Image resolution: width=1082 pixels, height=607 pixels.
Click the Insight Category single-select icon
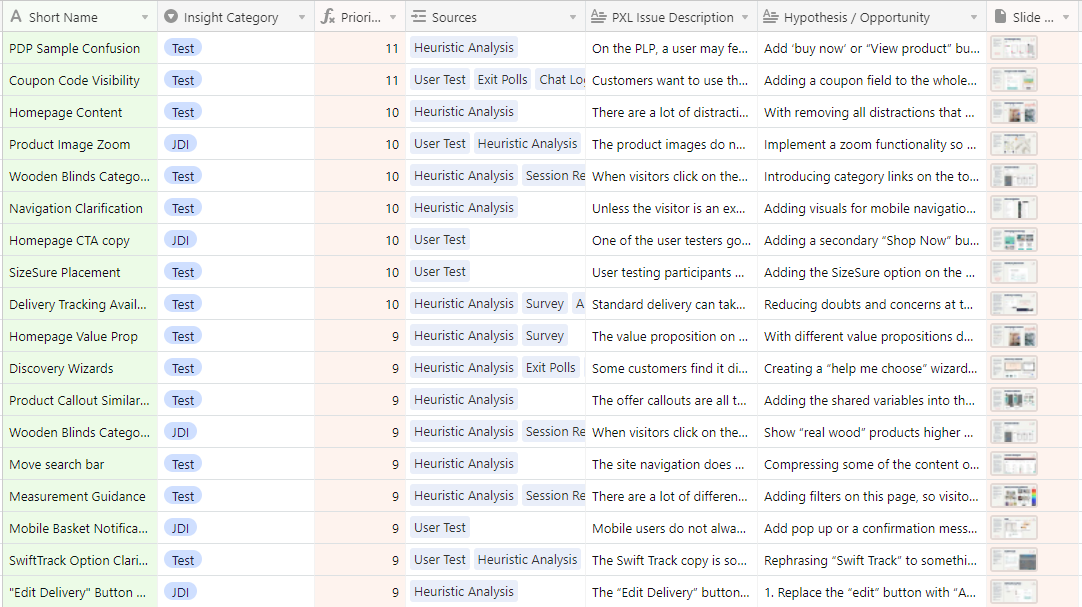pos(170,17)
